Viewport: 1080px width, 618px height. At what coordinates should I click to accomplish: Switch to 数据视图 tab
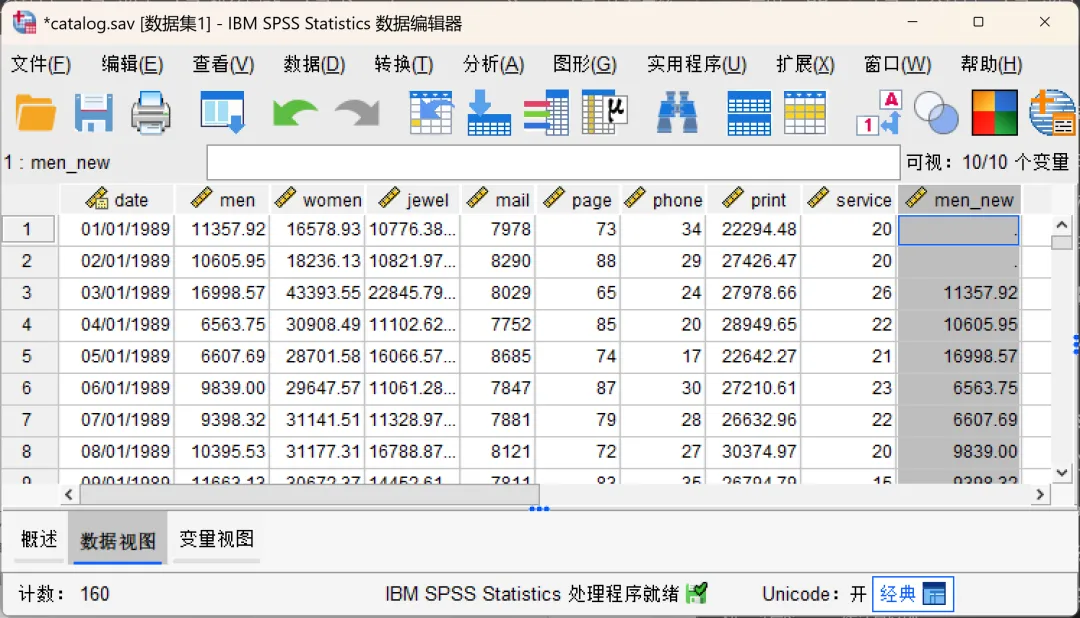[x=118, y=540]
